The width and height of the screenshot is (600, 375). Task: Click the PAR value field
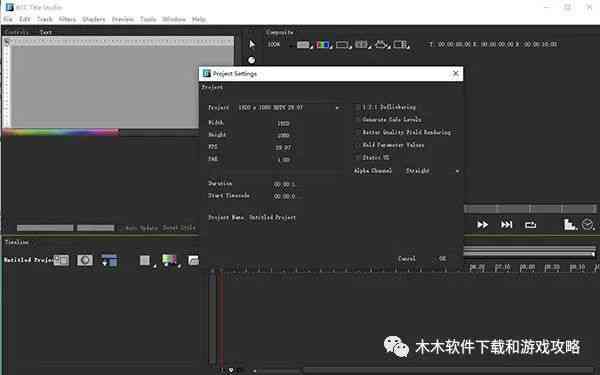click(284, 160)
